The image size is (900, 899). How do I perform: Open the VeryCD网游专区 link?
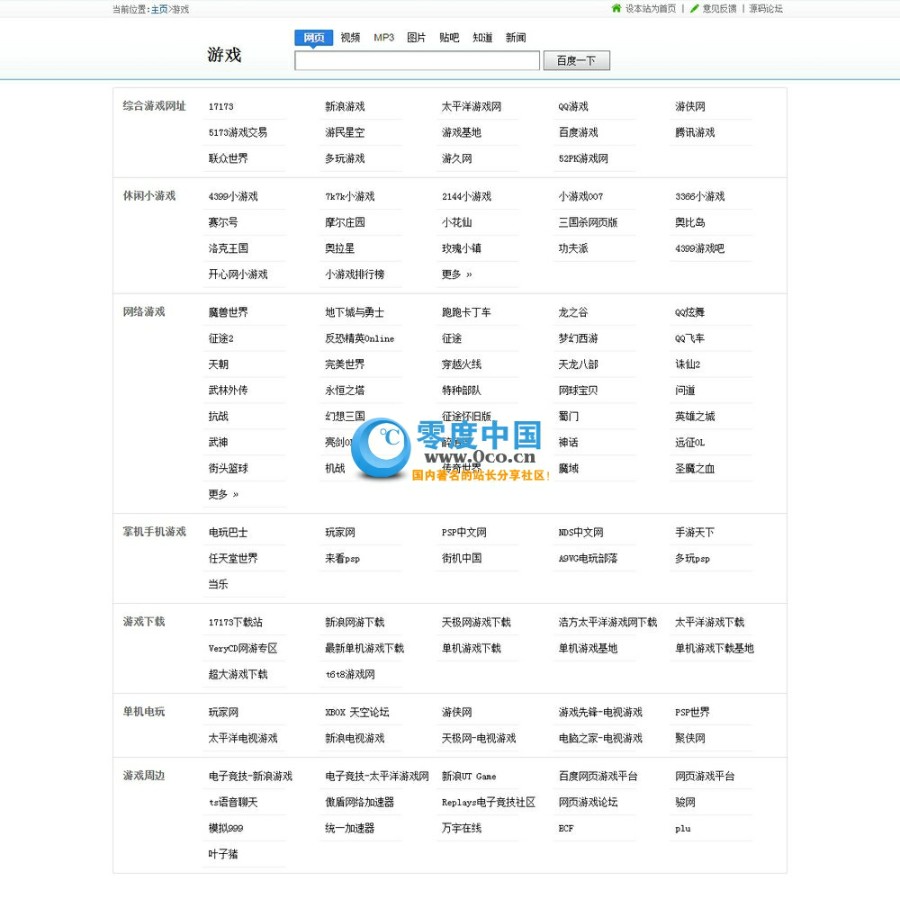tap(243, 648)
